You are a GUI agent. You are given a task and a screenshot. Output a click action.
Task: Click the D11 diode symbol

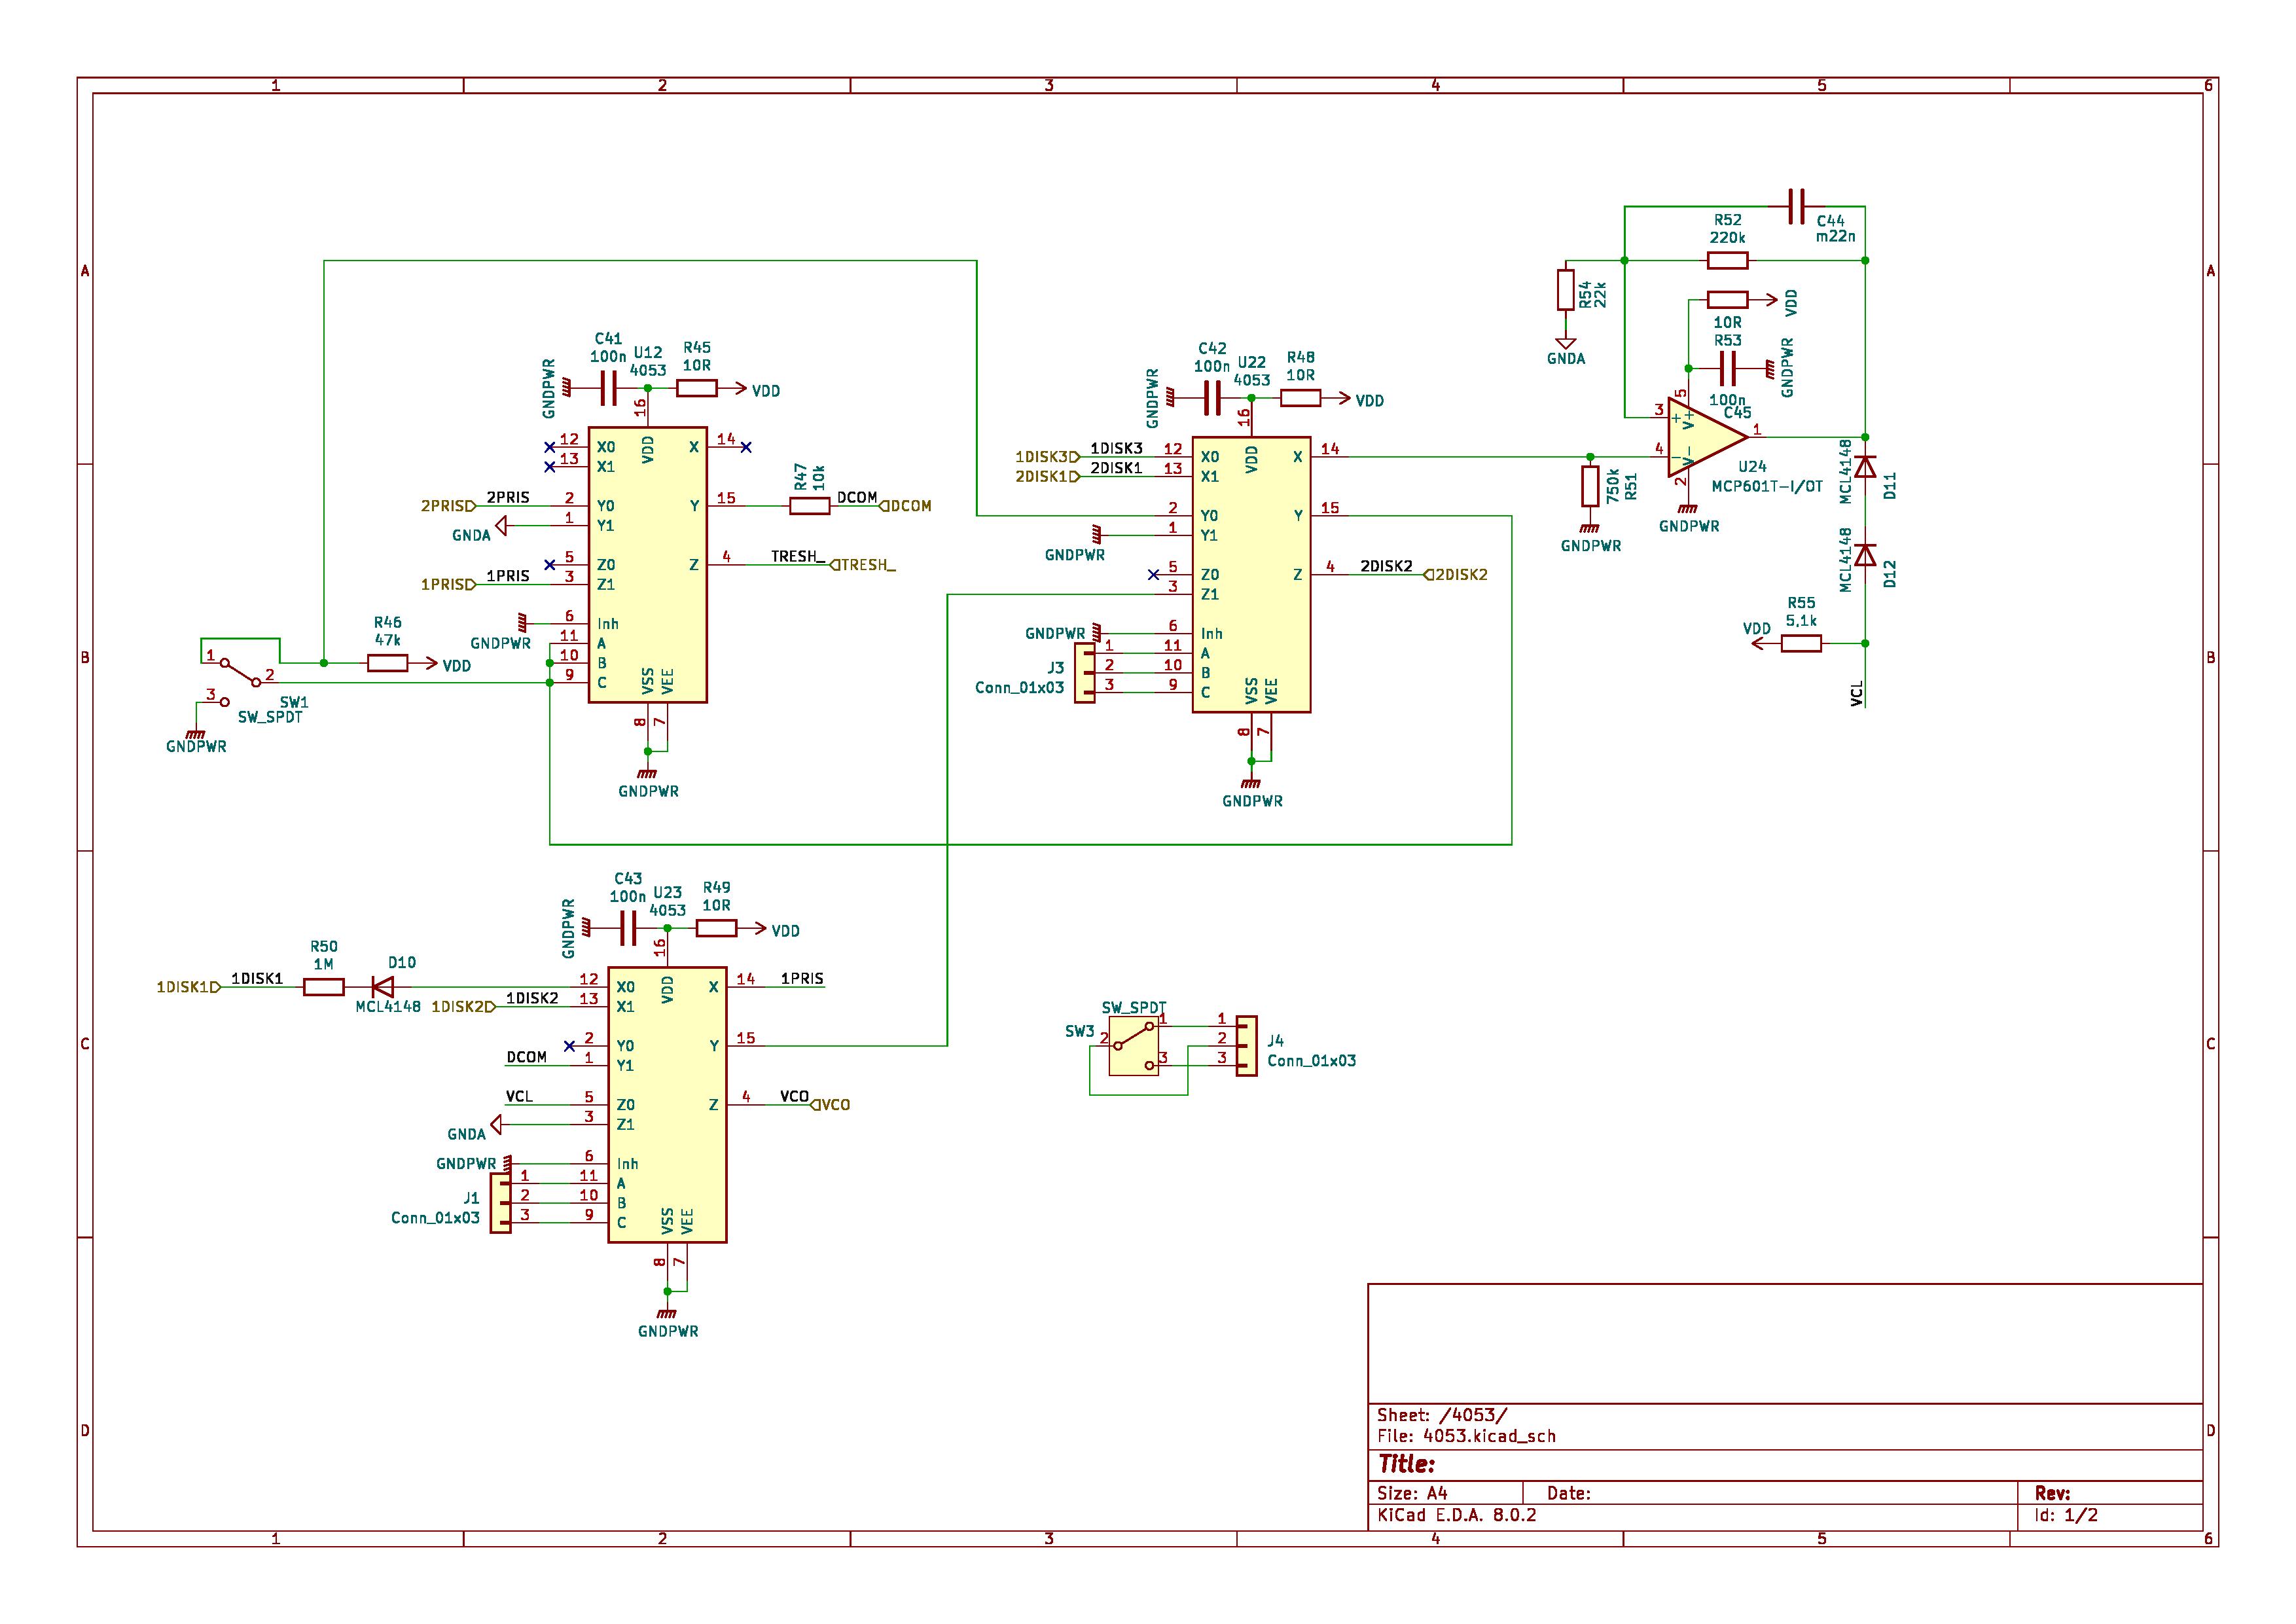click(x=1865, y=467)
